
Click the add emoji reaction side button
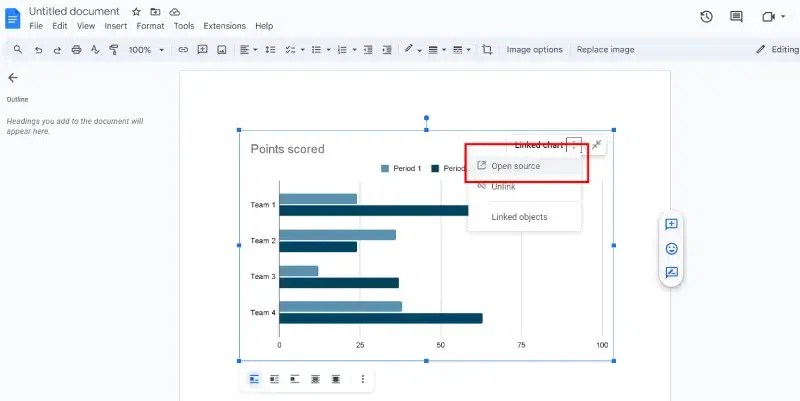click(x=671, y=248)
